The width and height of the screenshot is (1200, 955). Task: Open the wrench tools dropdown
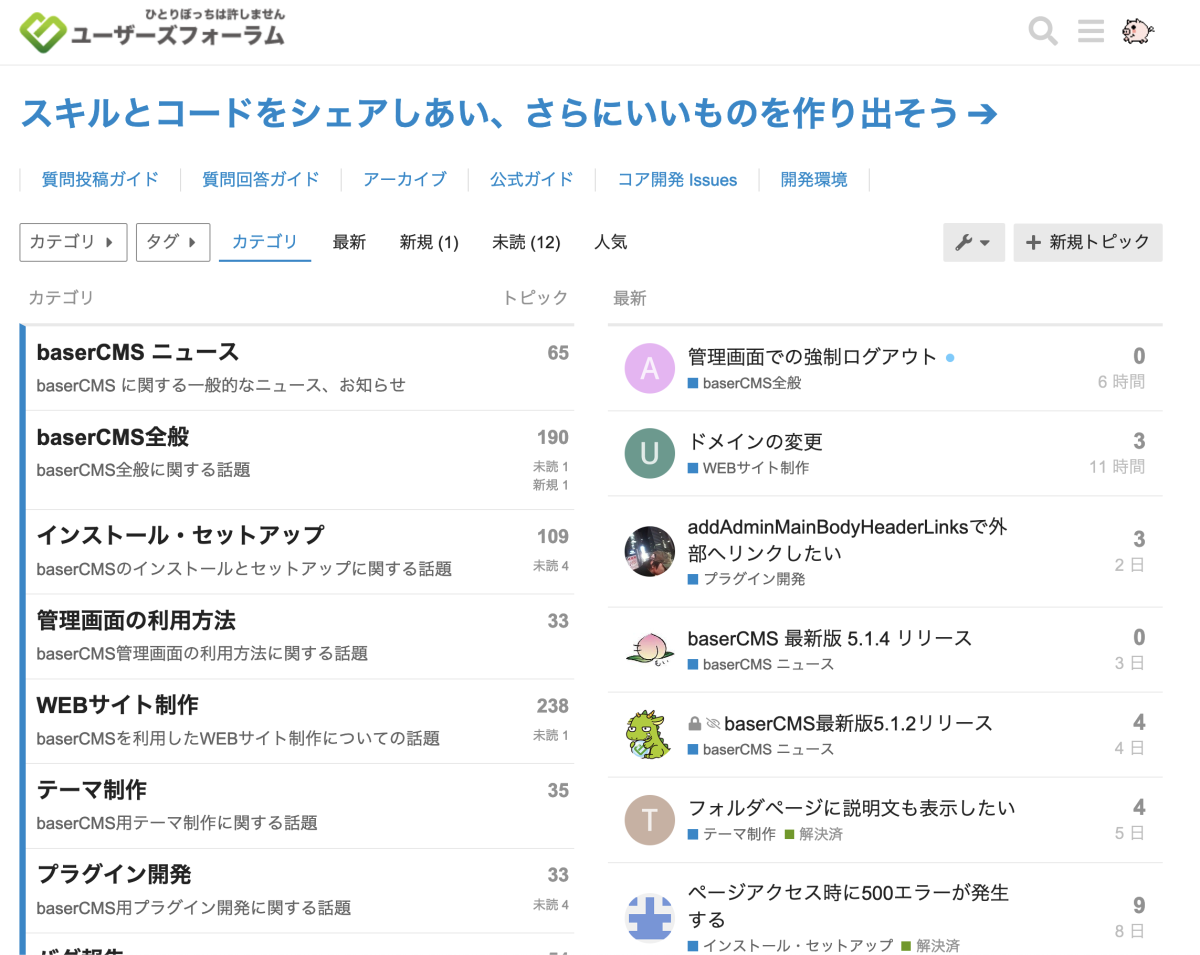point(973,243)
